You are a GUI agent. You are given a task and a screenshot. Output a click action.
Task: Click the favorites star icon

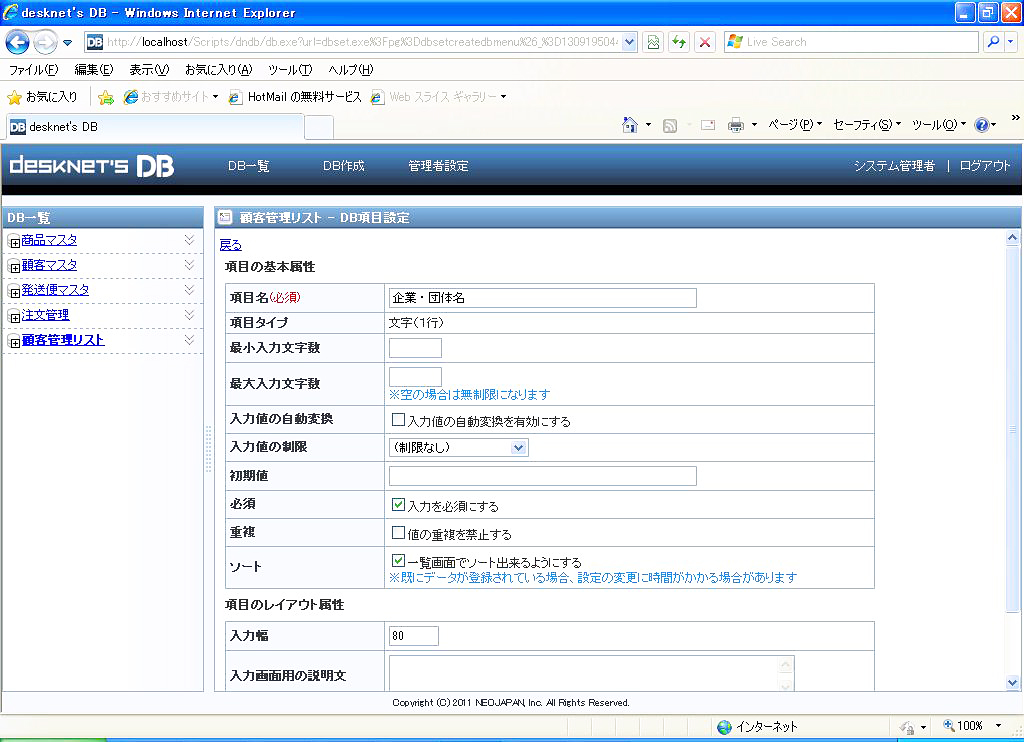[x=14, y=97]
